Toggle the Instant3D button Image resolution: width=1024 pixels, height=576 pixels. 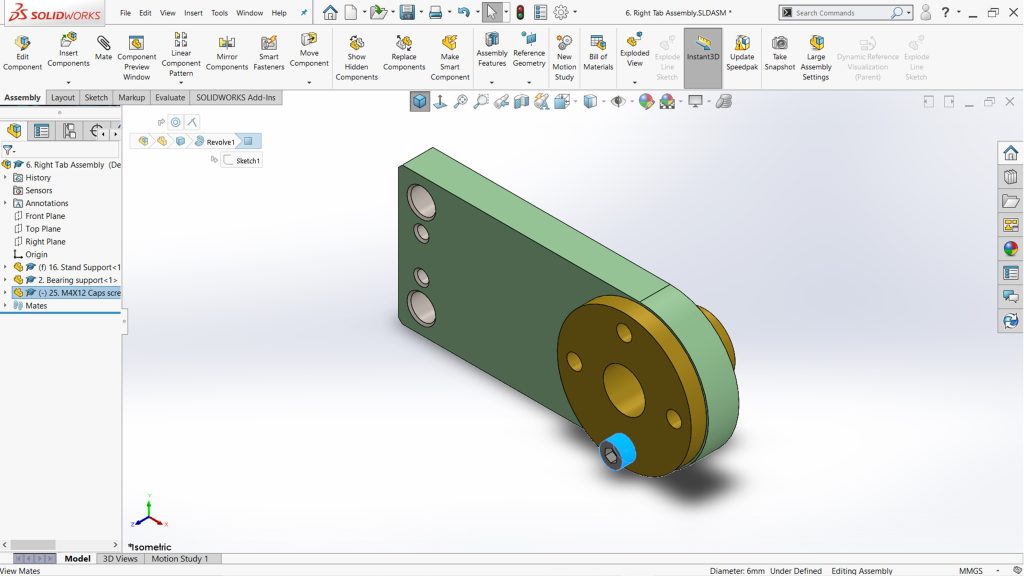coord(703,50)
